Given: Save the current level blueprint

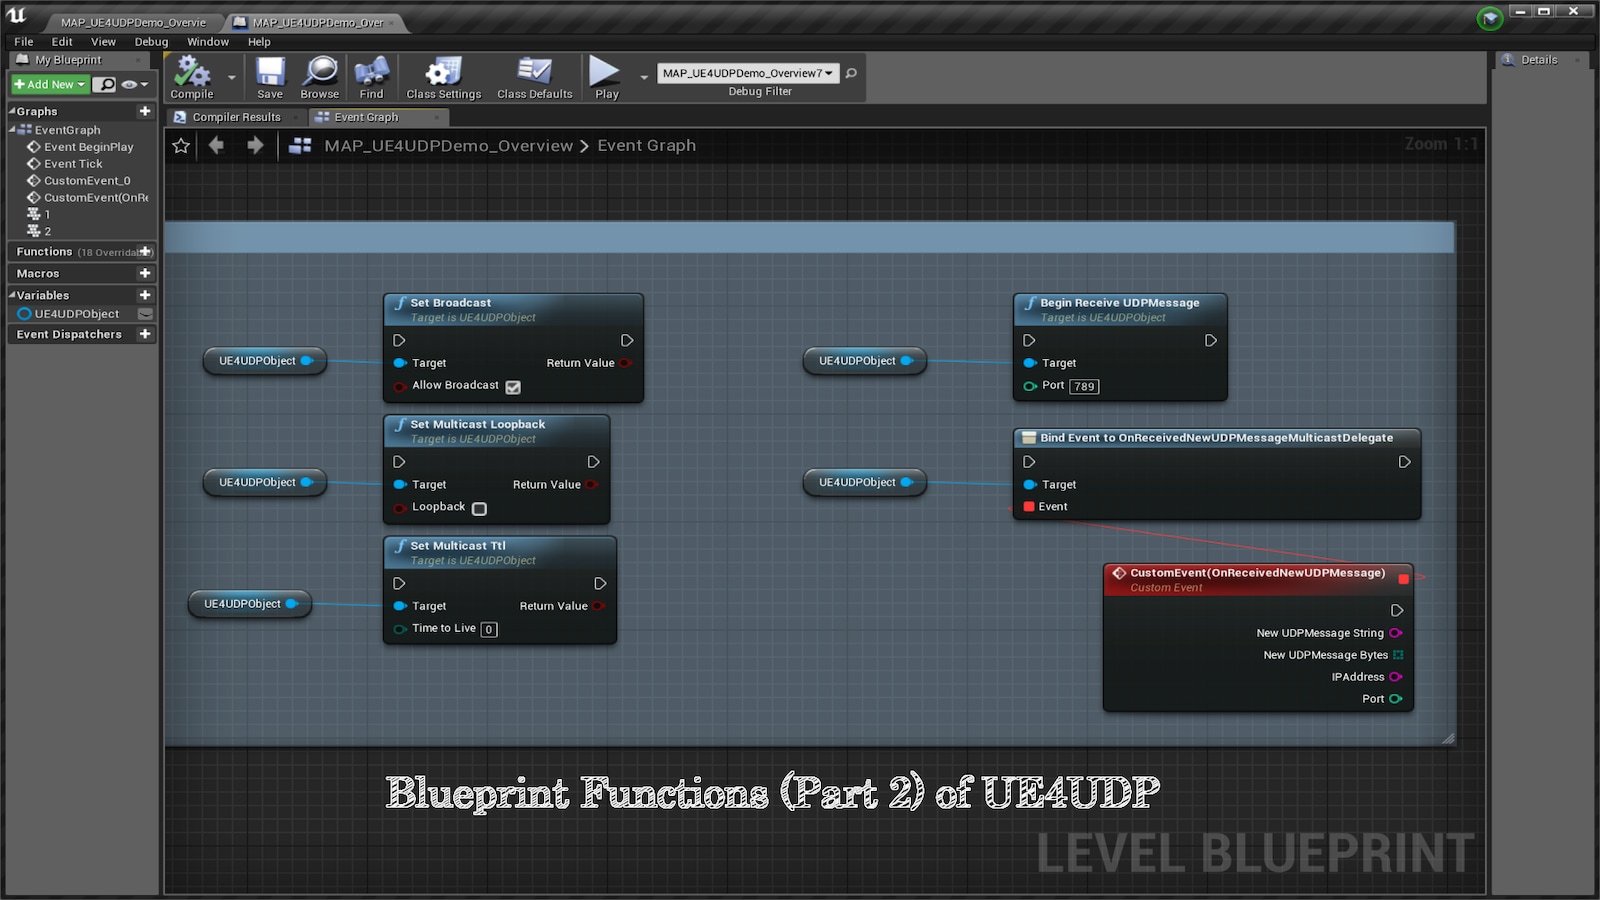Looking at the screenshot, I should coord(269,75).
